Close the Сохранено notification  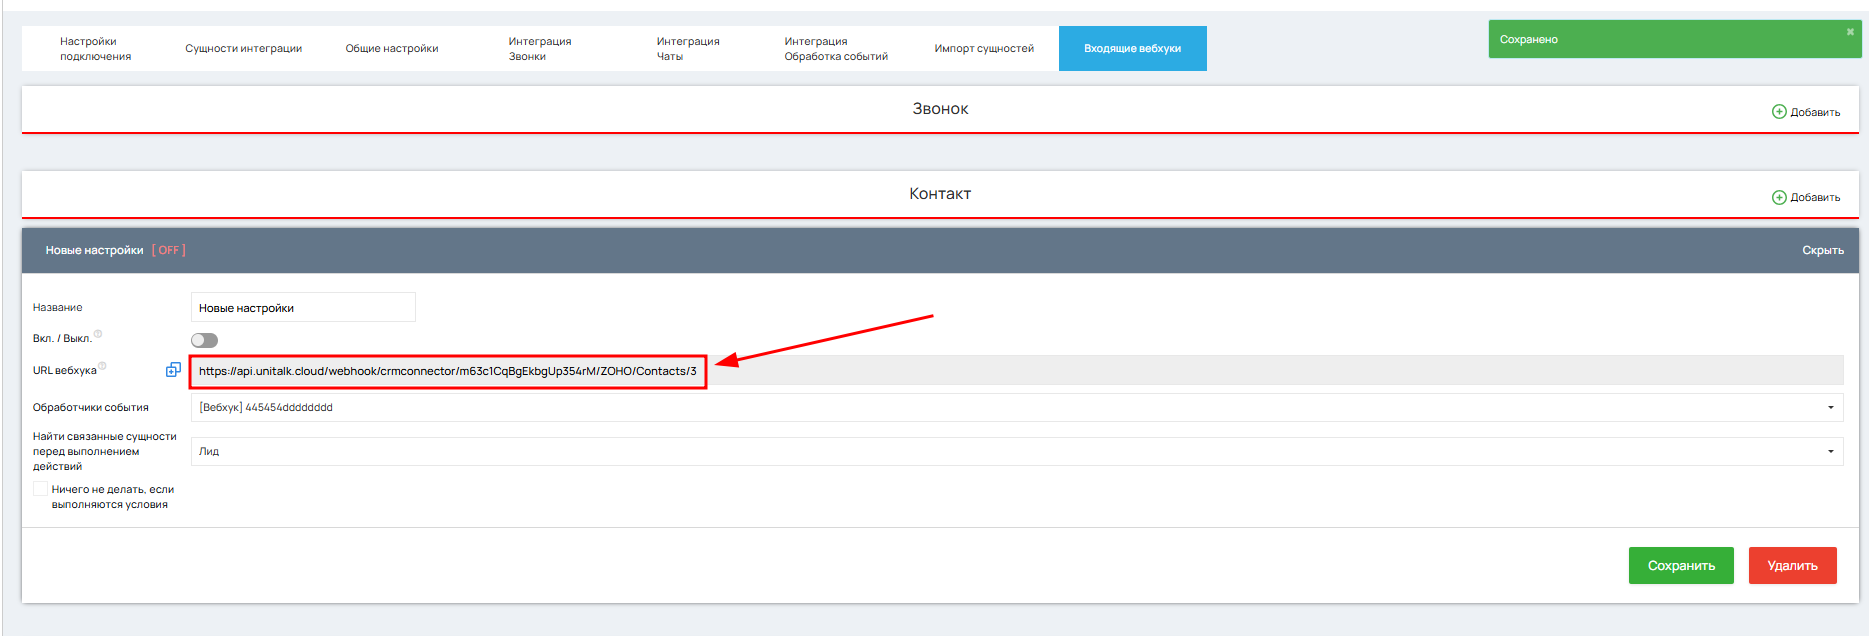click(1850, 32)
